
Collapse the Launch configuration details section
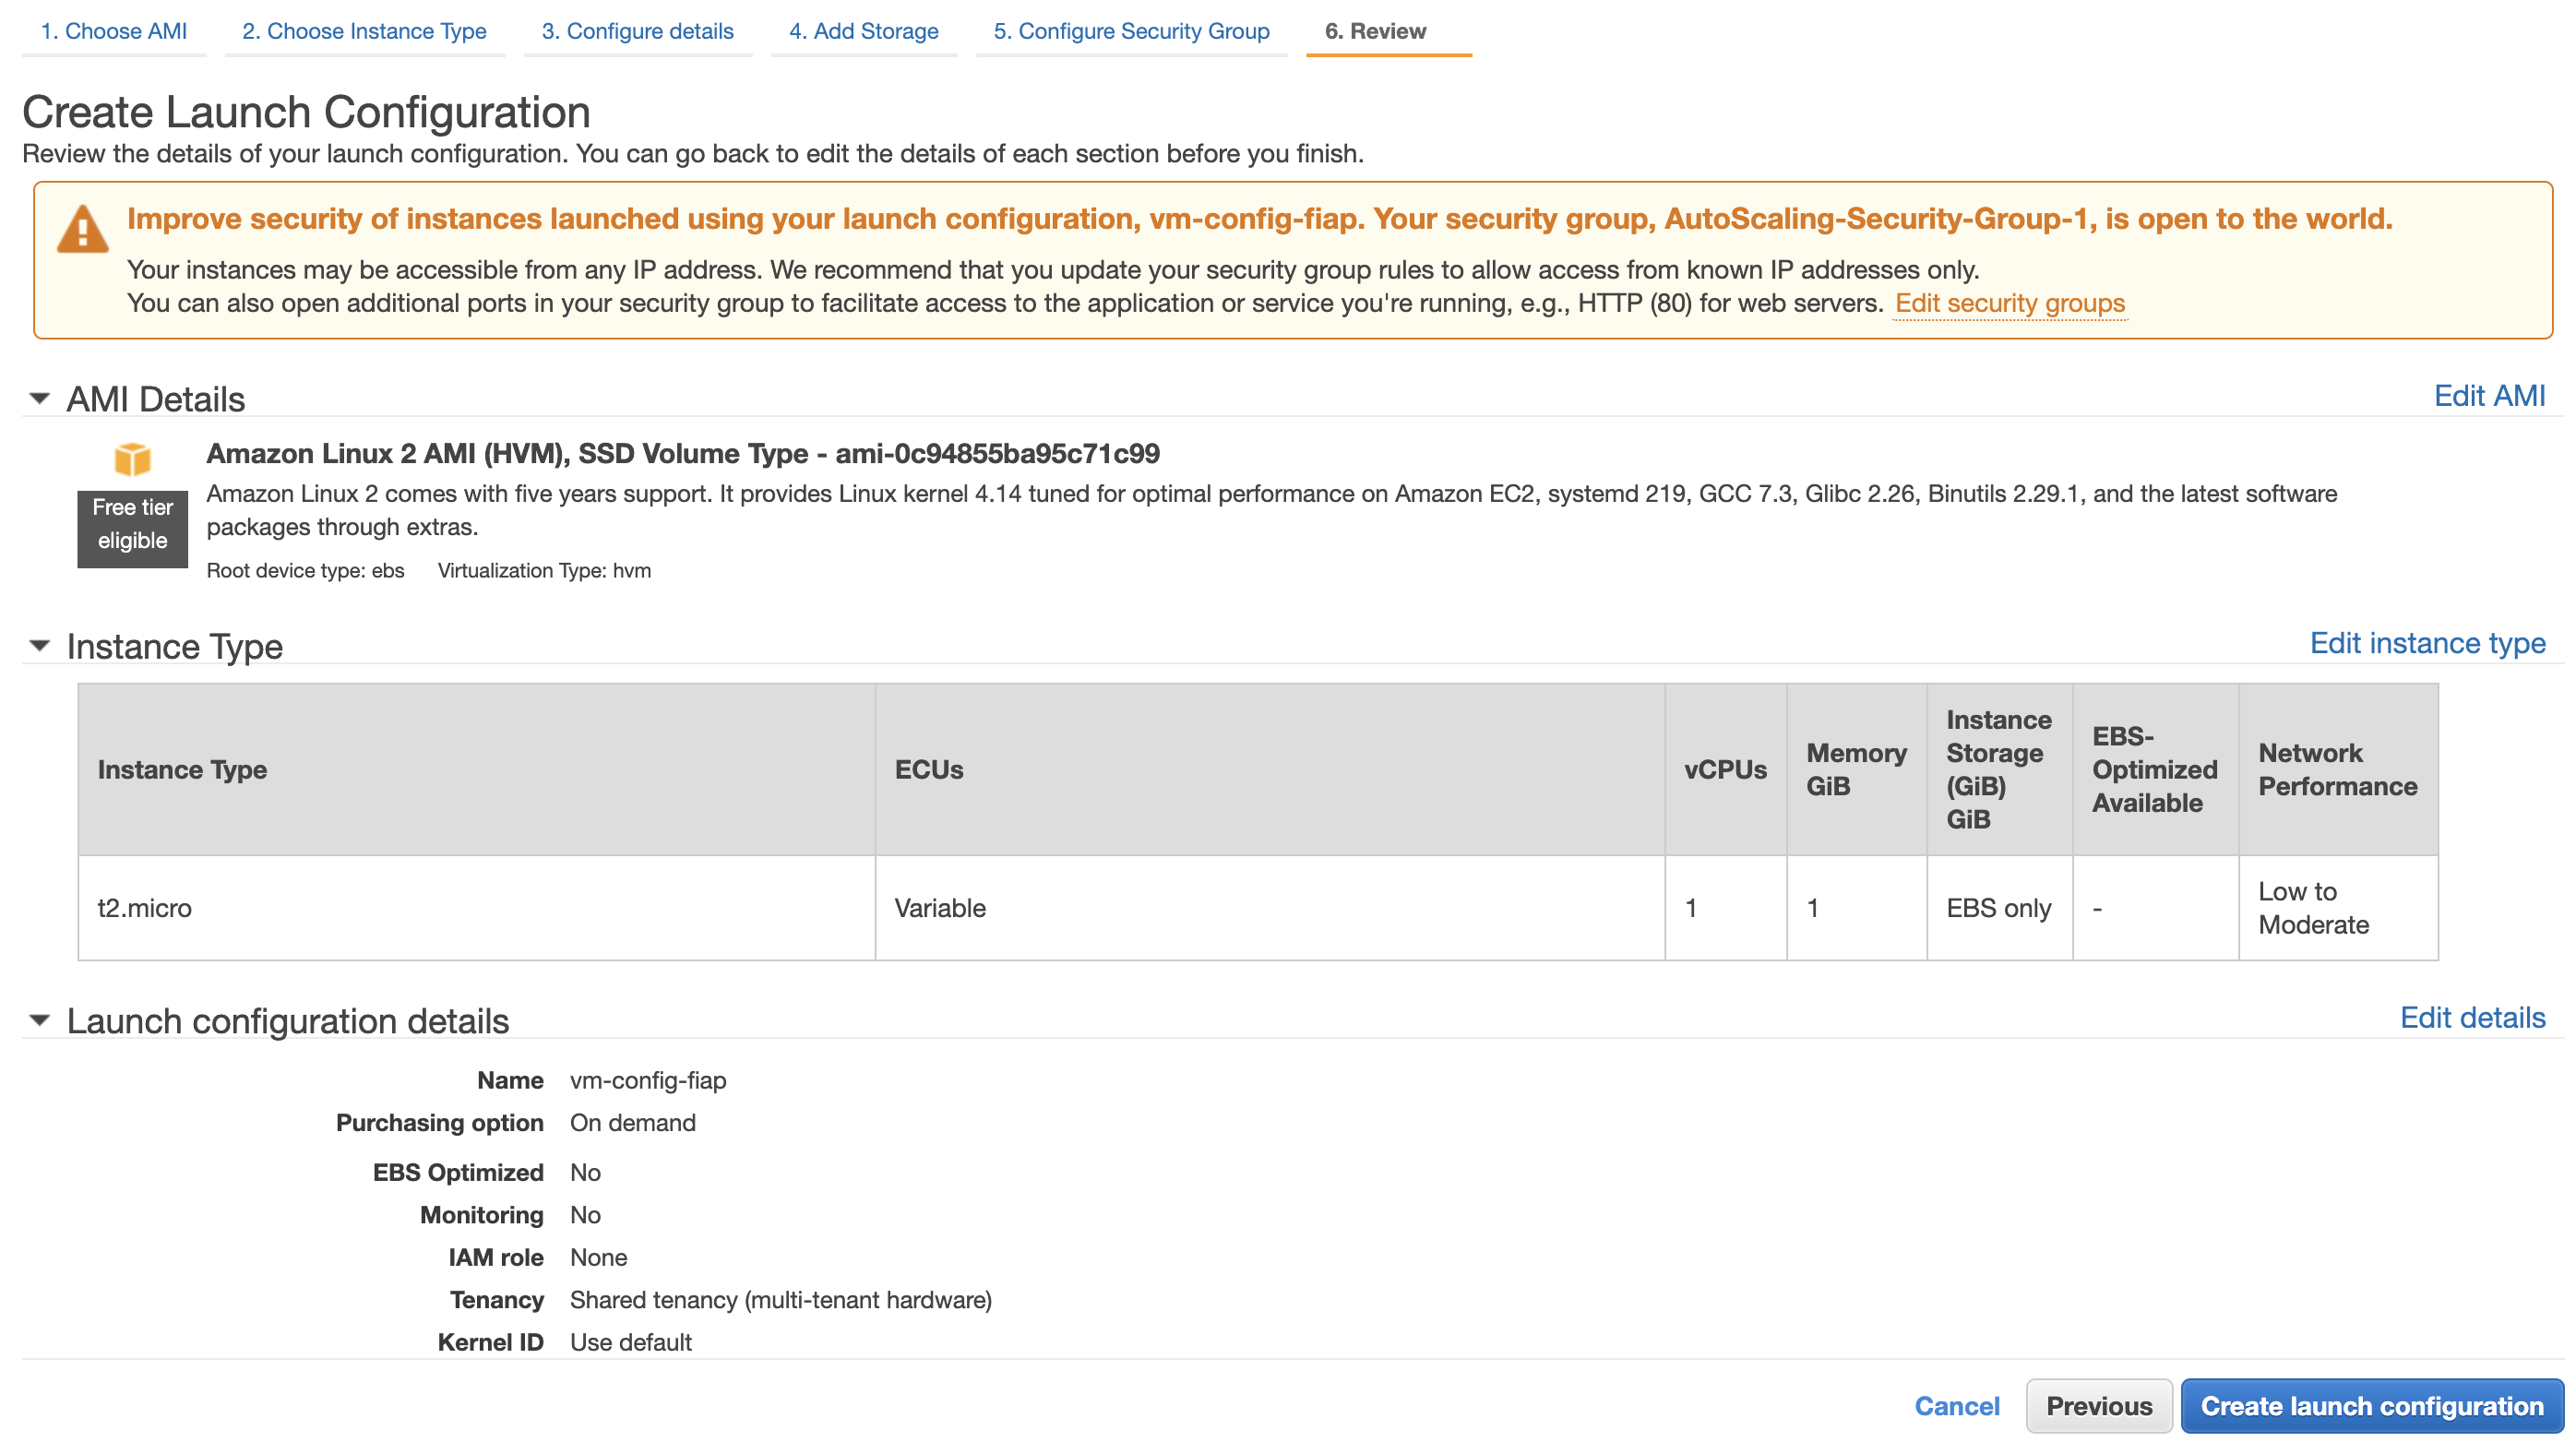point(39,1021)
